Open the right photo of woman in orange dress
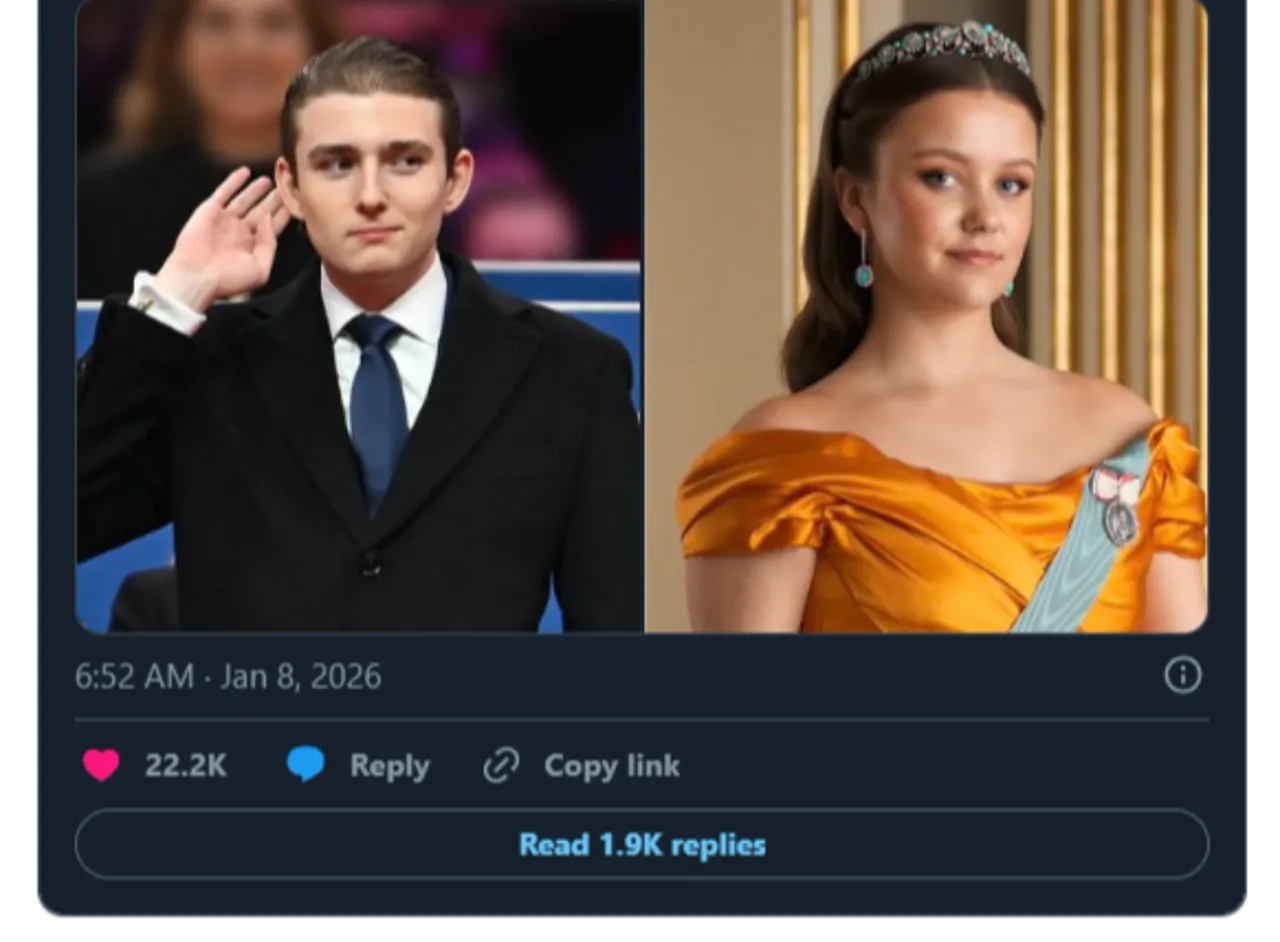 pyautogui.click(x=926, y=400)
